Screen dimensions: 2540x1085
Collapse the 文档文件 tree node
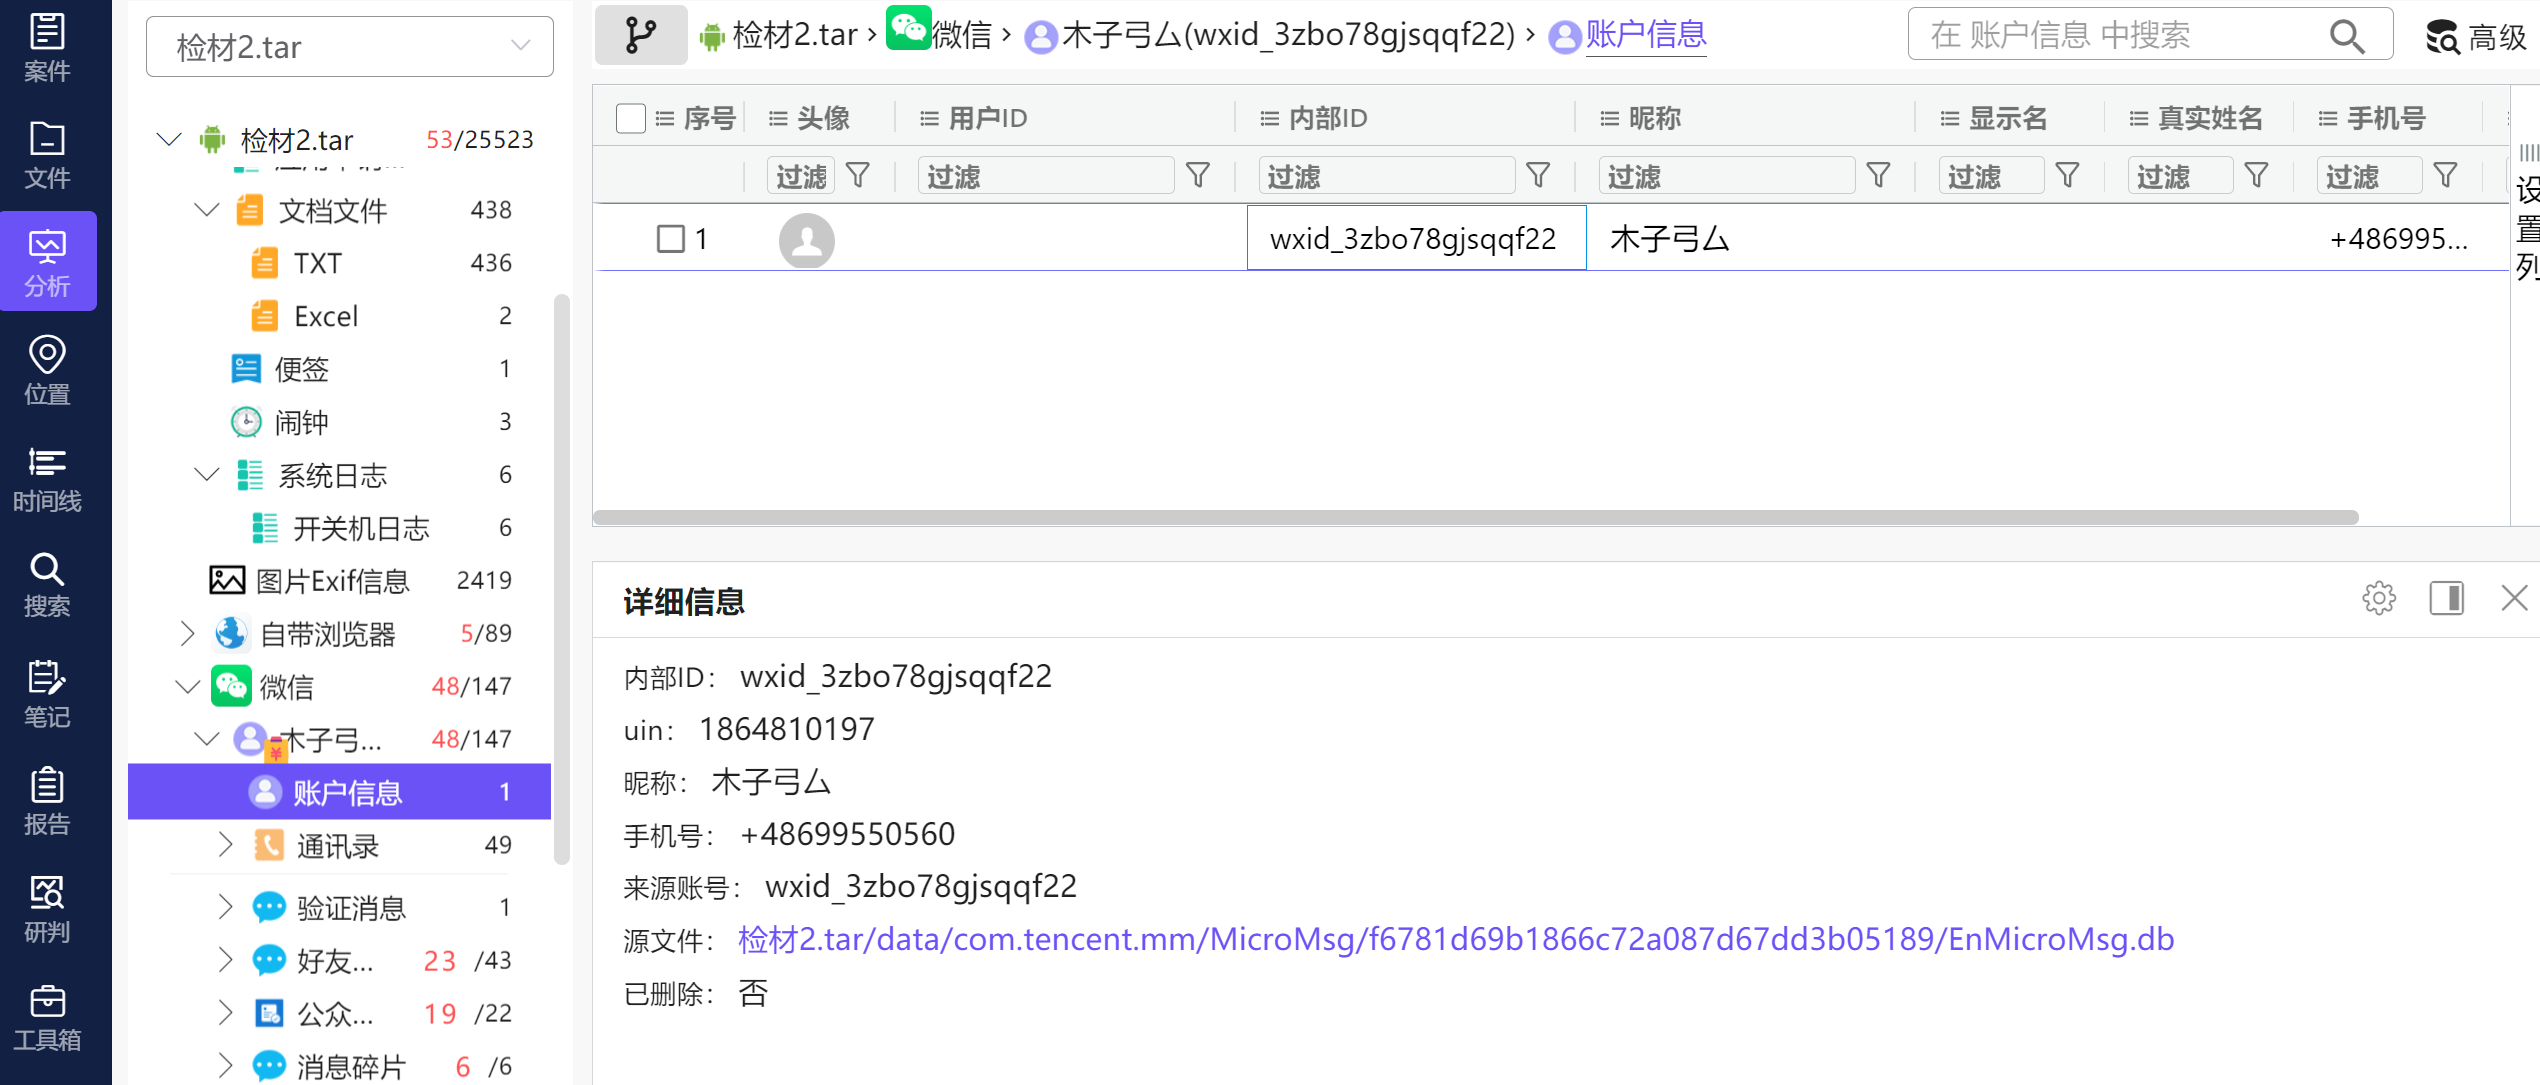coord(207,210)
